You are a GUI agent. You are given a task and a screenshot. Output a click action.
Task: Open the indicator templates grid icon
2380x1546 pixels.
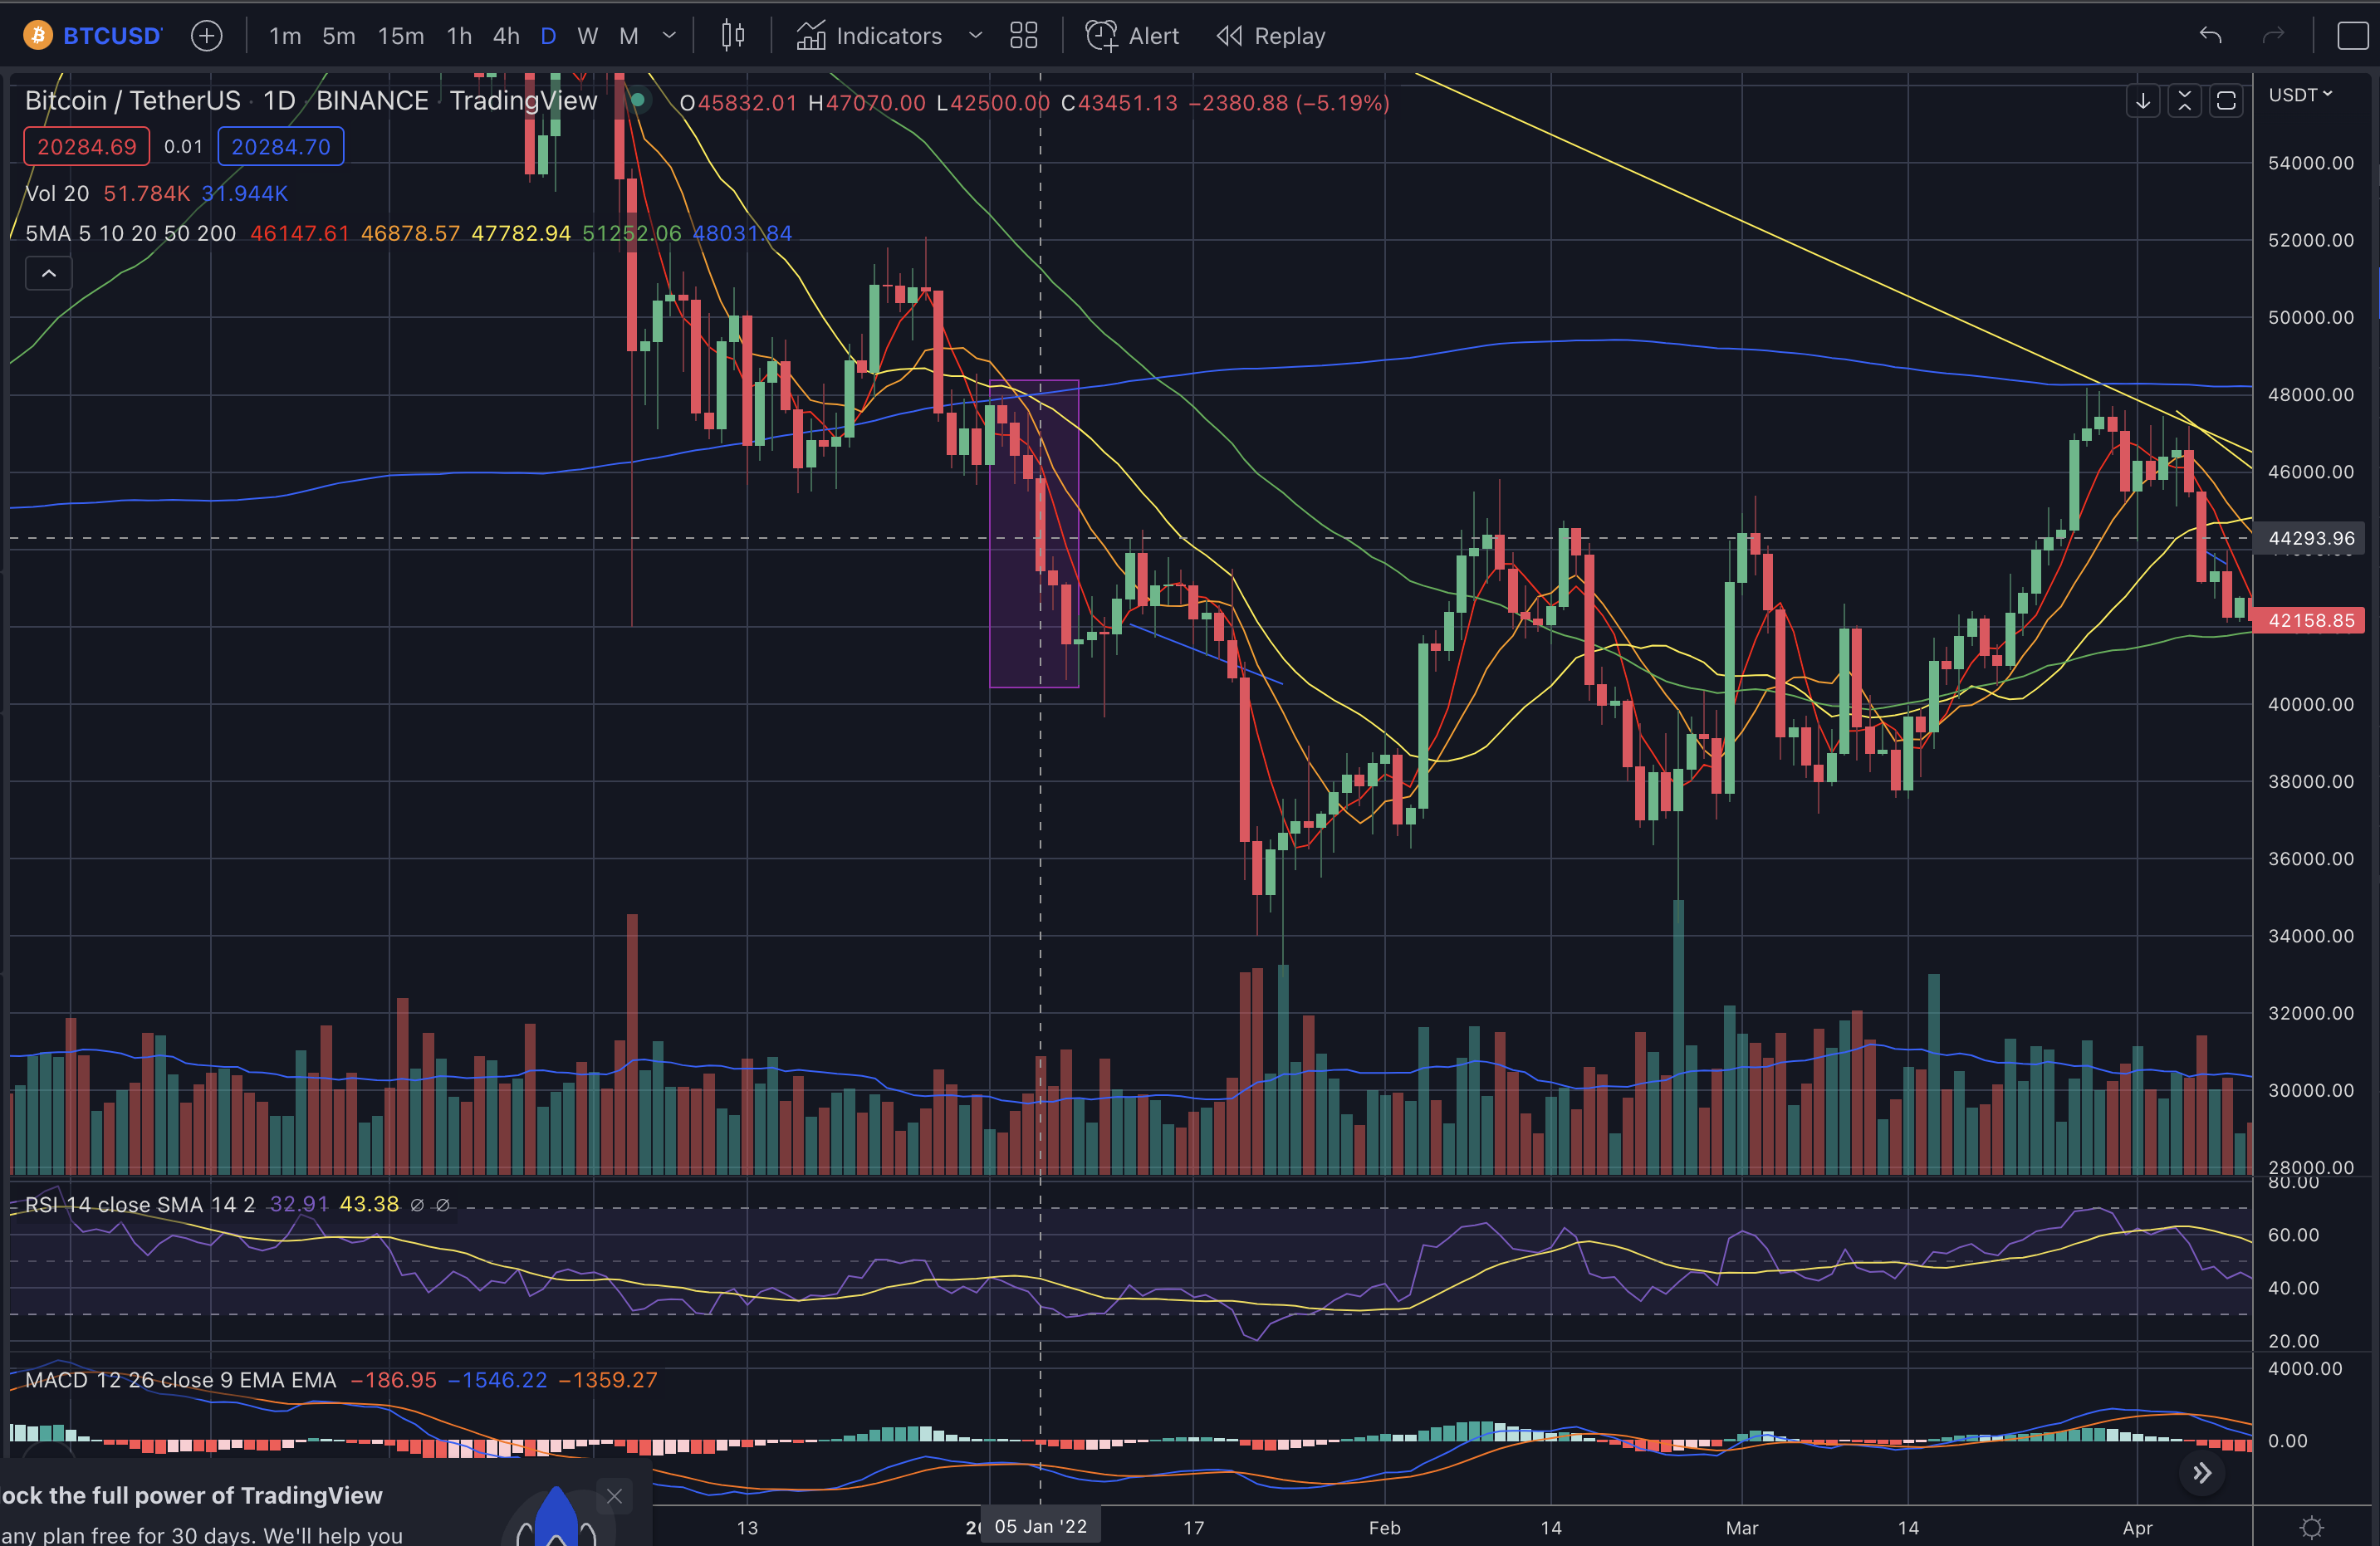[1023, 36]
